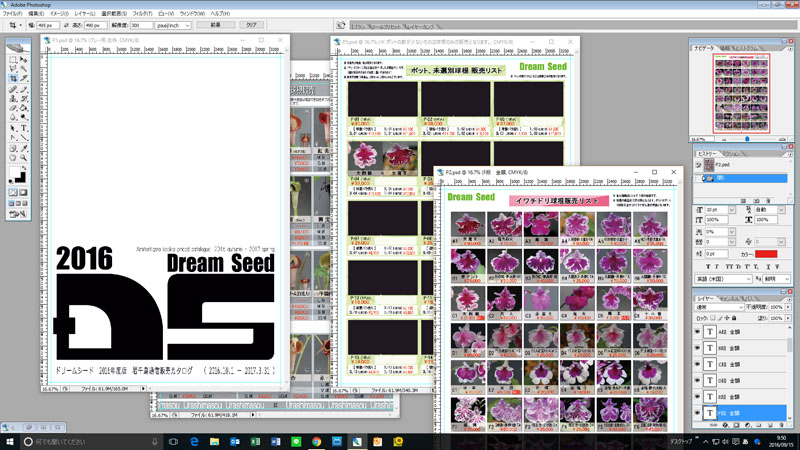Open the leading 自動 dropdown

[x=781, y=210]
